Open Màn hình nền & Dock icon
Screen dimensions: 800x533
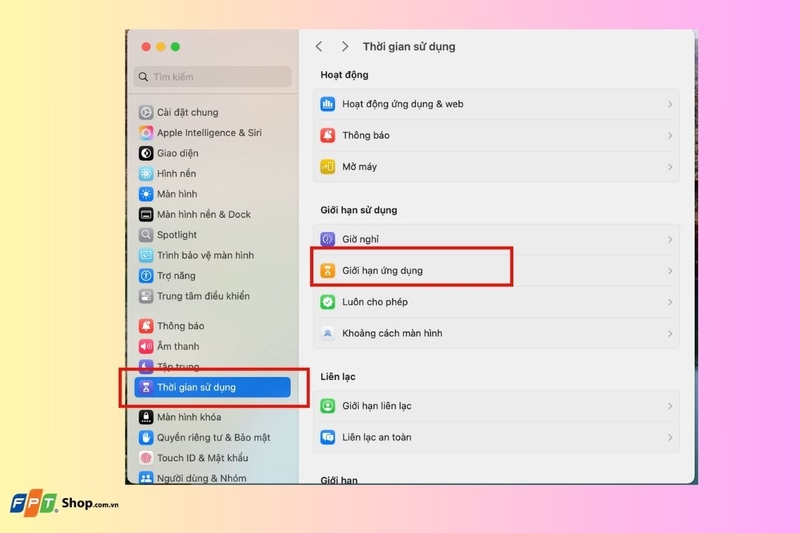pos(146,214)
